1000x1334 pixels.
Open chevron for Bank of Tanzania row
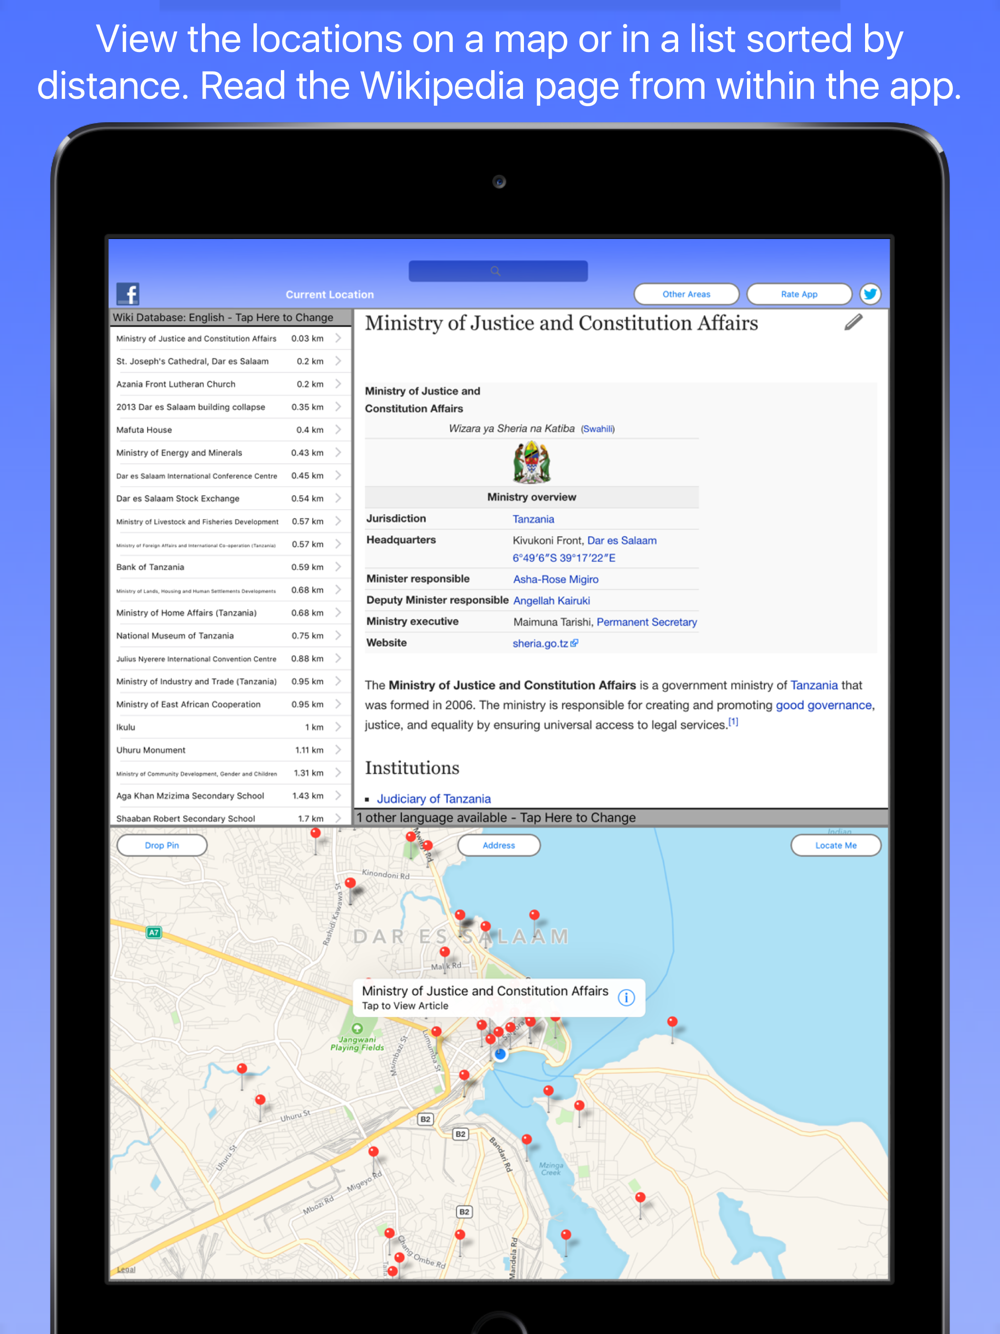[338, 567]
